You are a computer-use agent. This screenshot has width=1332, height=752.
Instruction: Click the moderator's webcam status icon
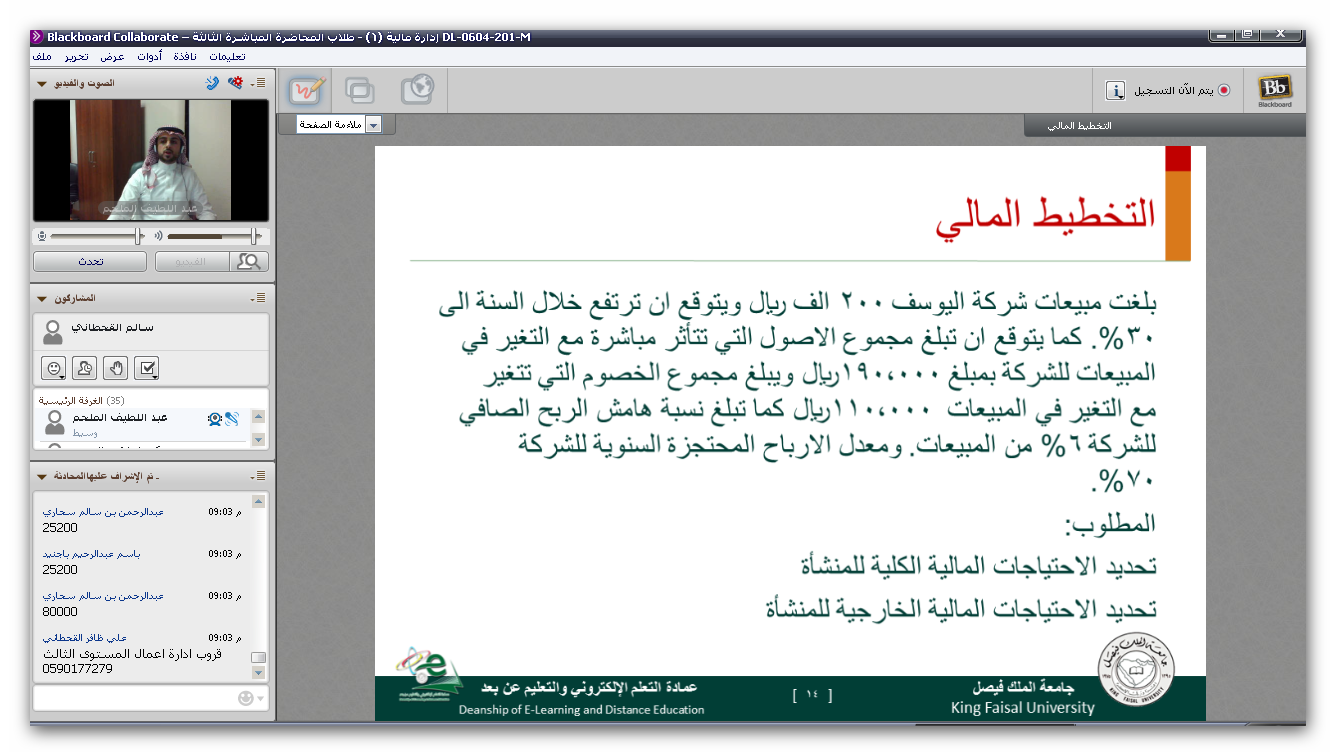(x=214, y=419)
